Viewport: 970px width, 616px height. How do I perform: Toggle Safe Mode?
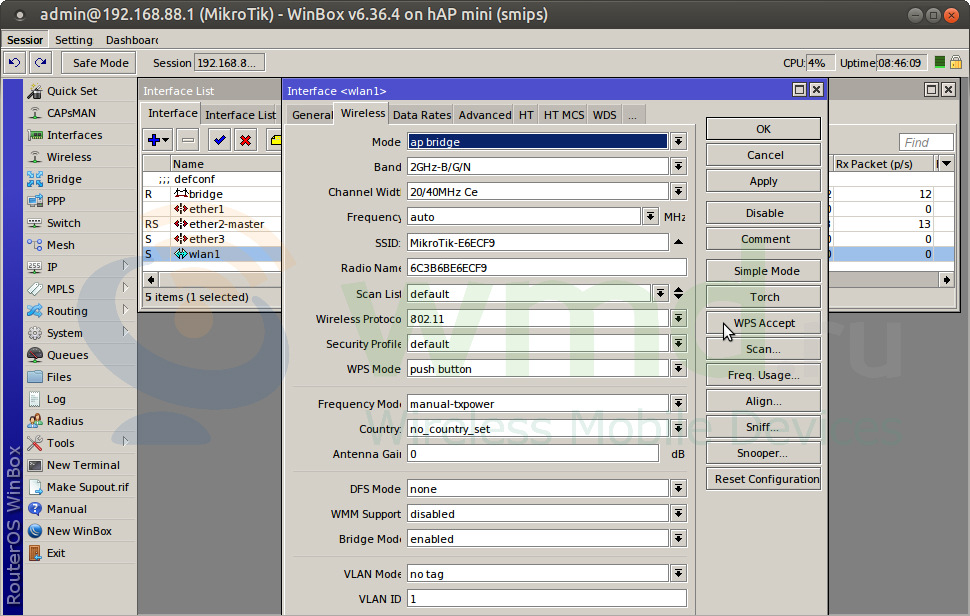pyautogui.click(x=100, y=62)
